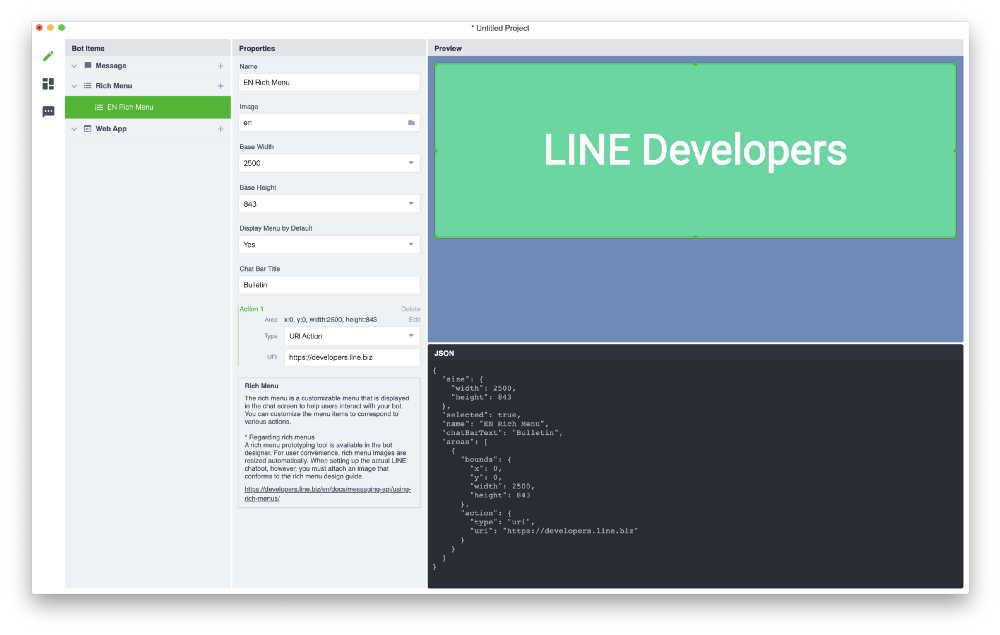Click the chatBarText line in JSON
This screenshot has width=1000, height=635.
tap(503, 433)
